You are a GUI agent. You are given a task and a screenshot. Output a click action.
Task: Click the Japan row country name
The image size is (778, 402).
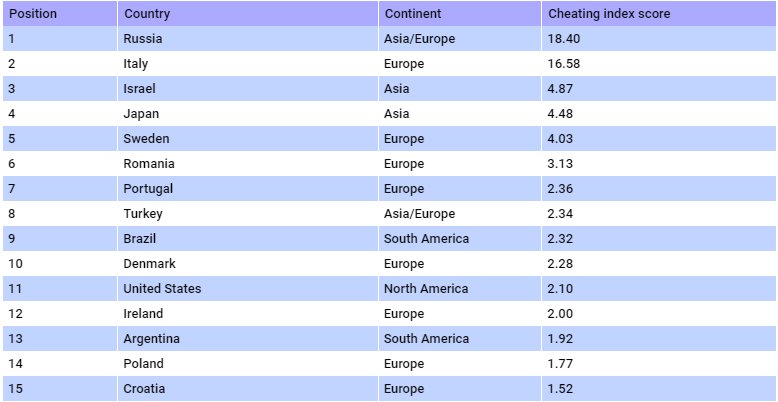(141, 114)
